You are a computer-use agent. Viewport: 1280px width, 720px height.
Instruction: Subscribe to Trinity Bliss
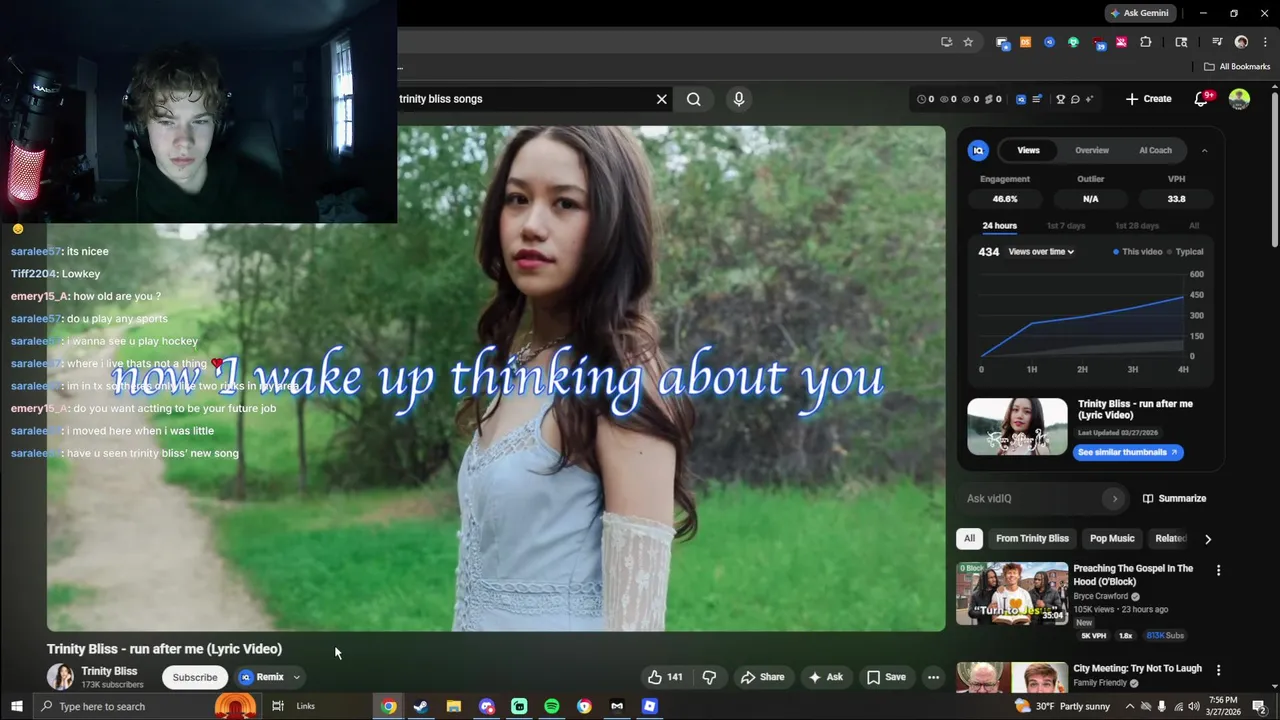click(x=195, y=677)
